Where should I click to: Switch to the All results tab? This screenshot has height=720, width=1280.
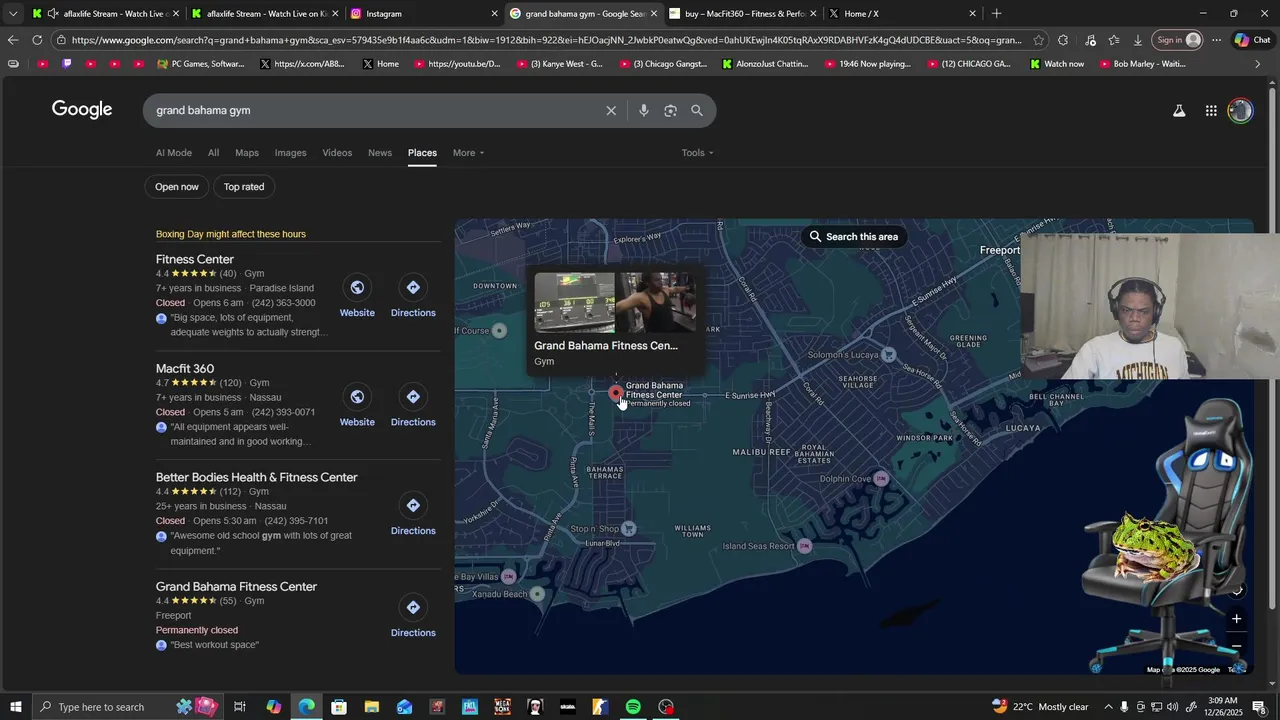213,153
